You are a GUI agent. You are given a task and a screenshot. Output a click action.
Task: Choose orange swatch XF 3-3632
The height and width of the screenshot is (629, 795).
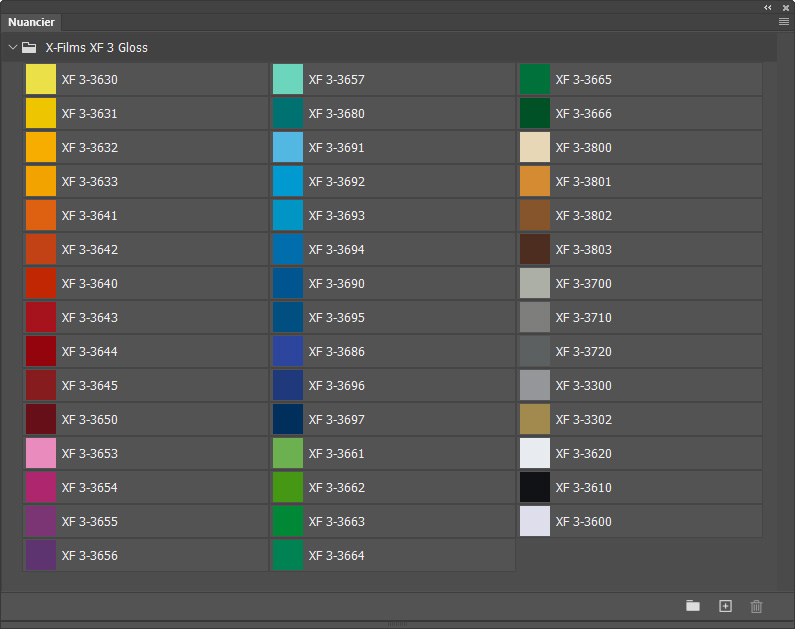click(41, 147)
